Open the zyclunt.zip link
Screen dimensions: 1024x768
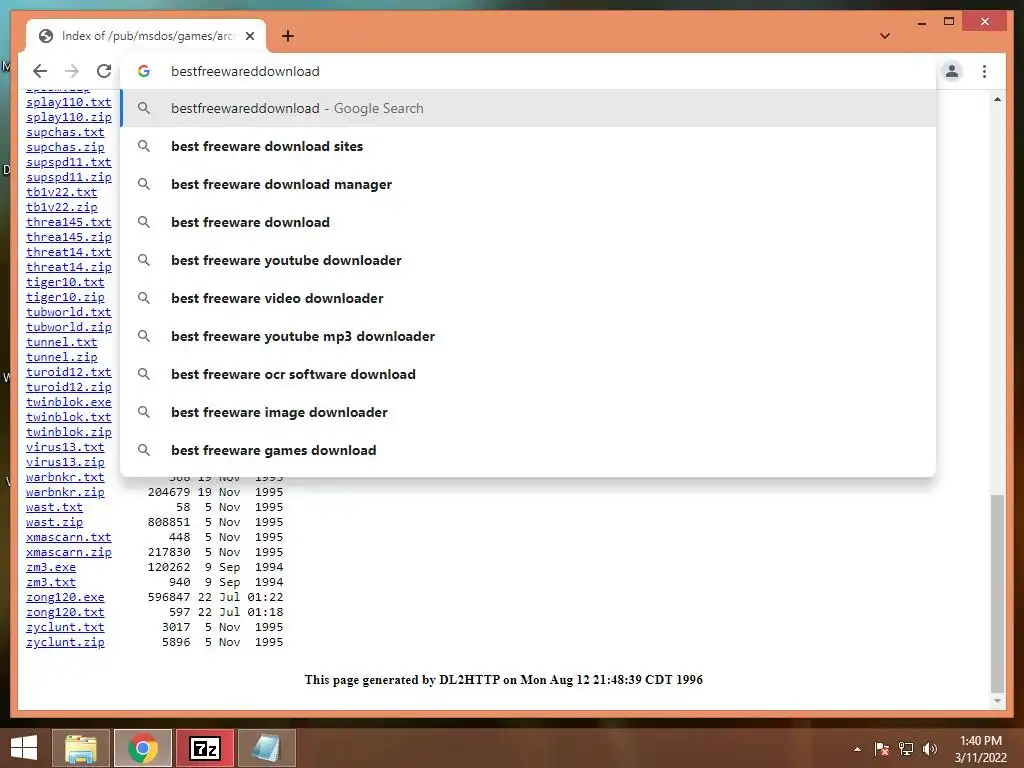pos(65,643)
